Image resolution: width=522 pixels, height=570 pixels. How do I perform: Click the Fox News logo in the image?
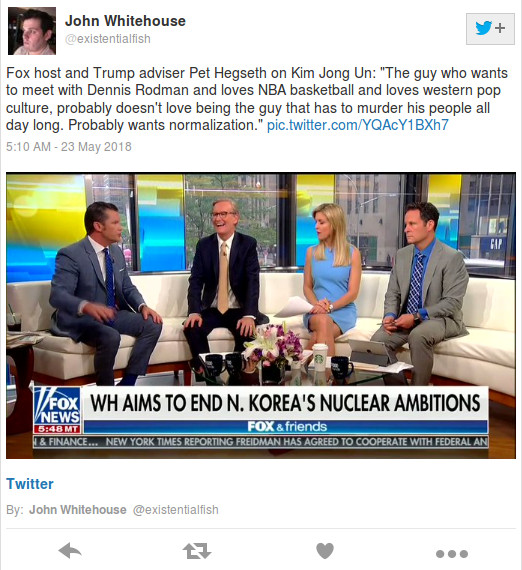tap(57, 410)
